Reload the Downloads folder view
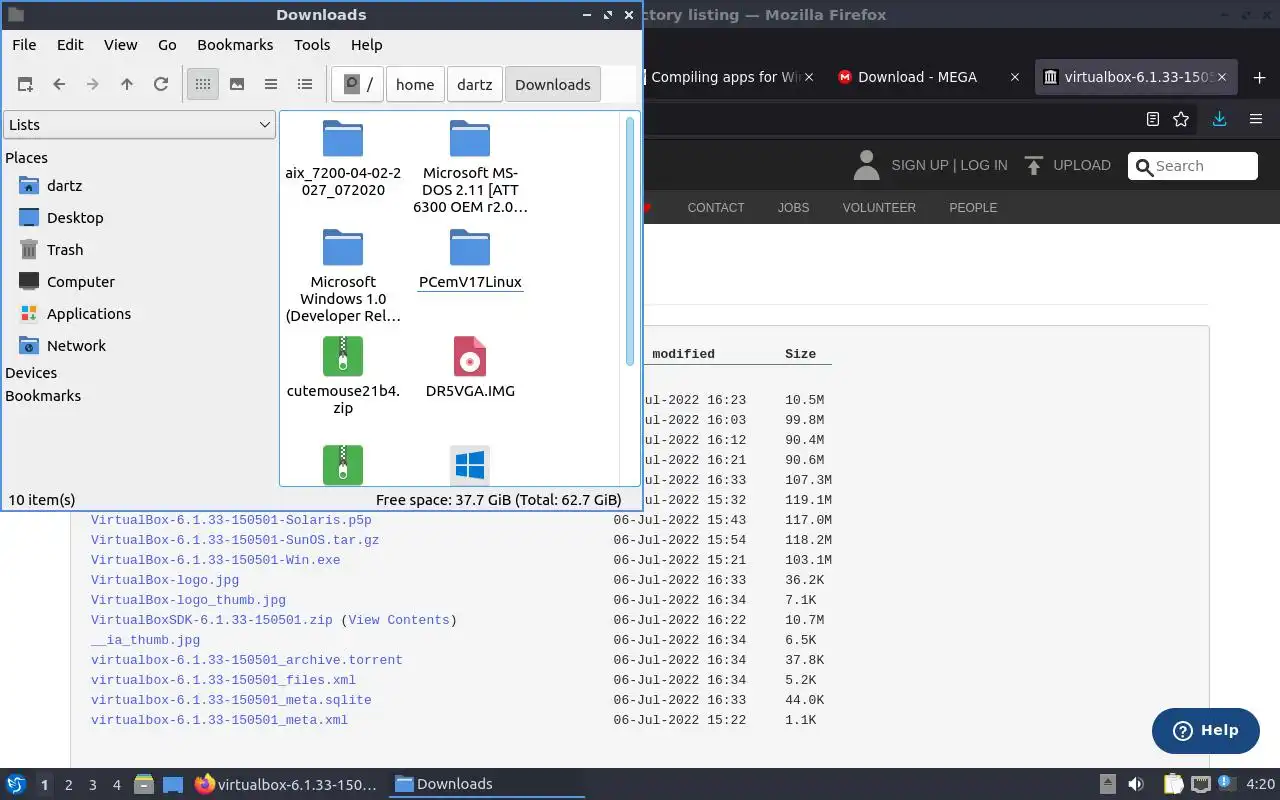The height and width of the screenshot is (800, 1280). pyautogui.click(x=161, y=85)
